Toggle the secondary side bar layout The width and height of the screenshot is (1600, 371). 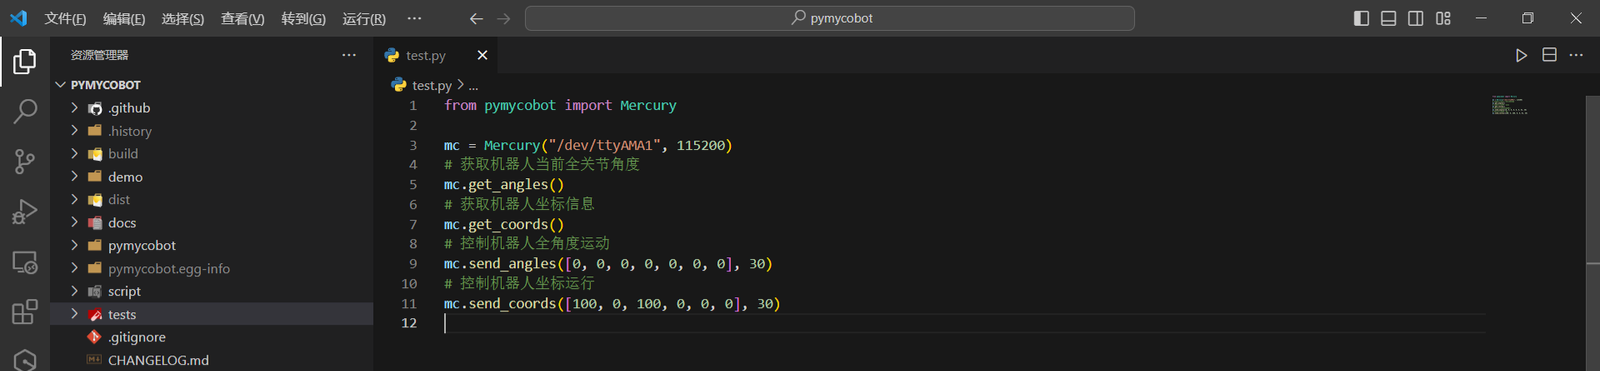1416,18
